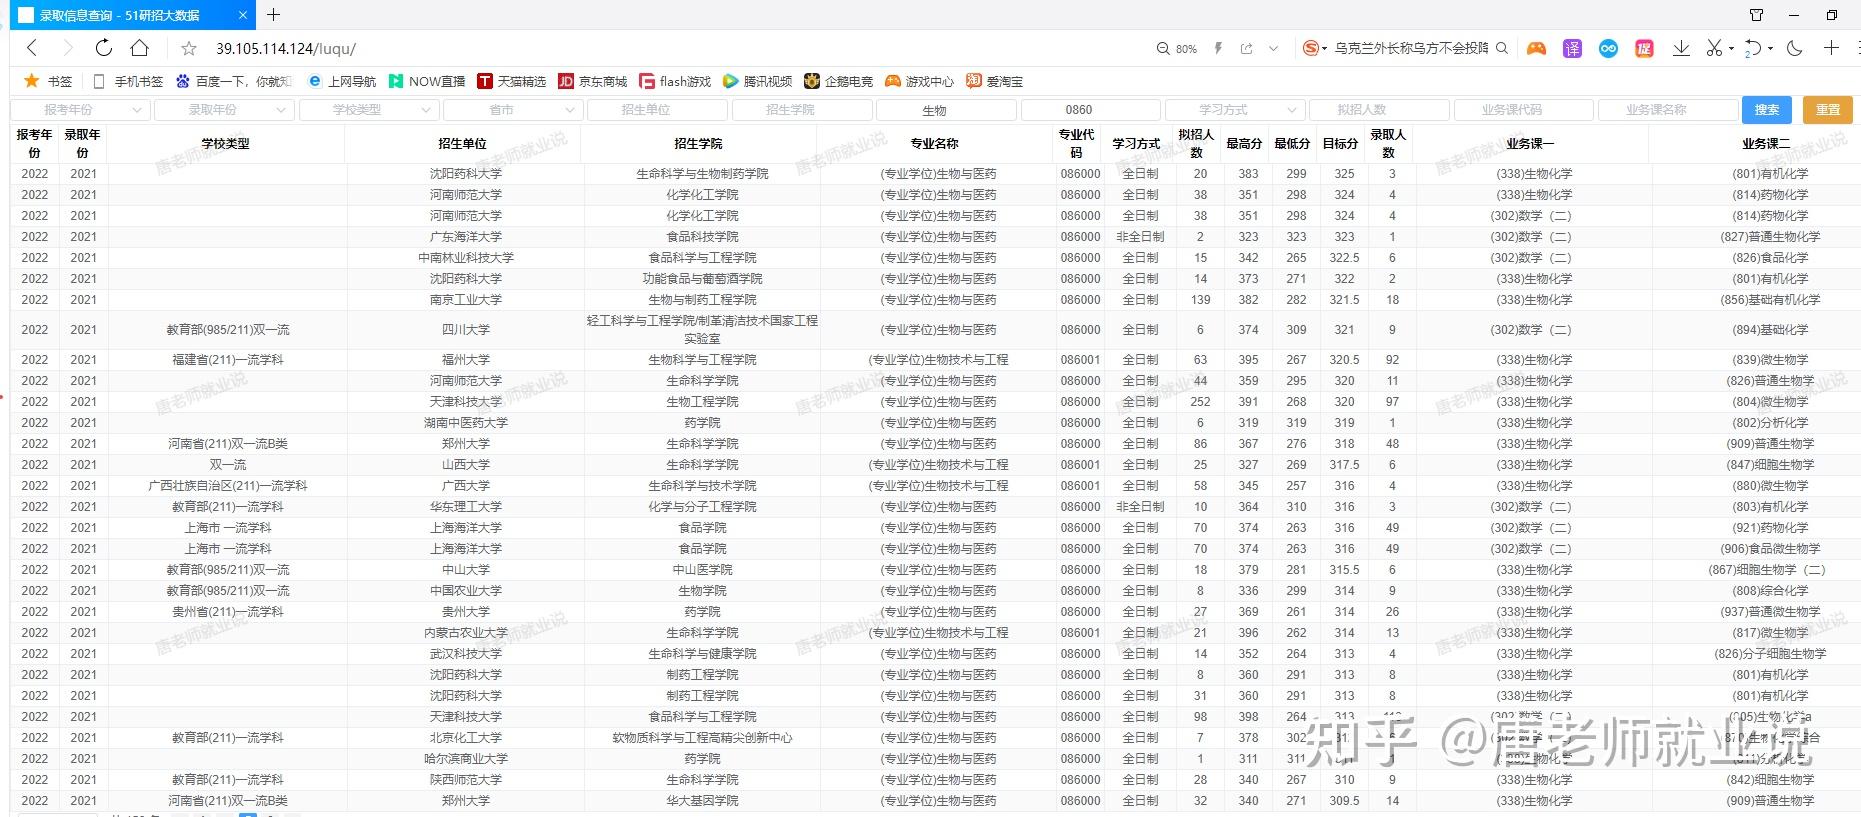The height and width of the screenshot is (817, 1861).
Task: Close the 录取信息查询 tab
Action: (243, 15)
